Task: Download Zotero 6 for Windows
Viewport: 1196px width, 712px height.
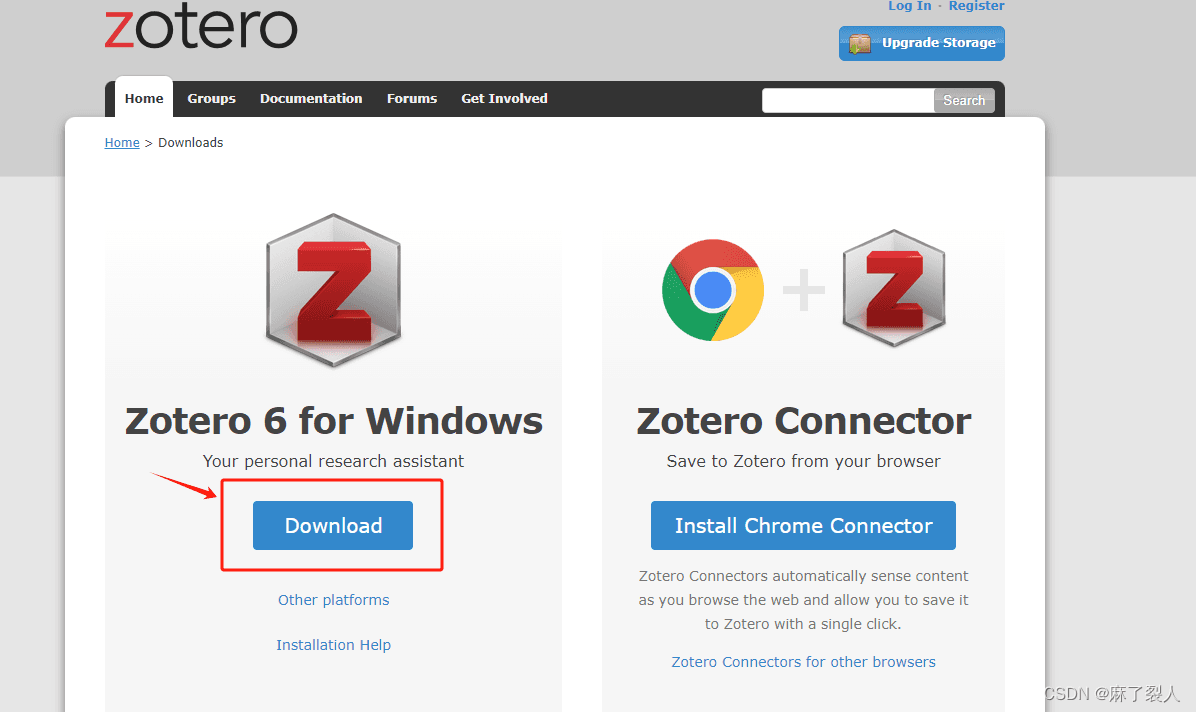Action: click(x=333, y=525)
